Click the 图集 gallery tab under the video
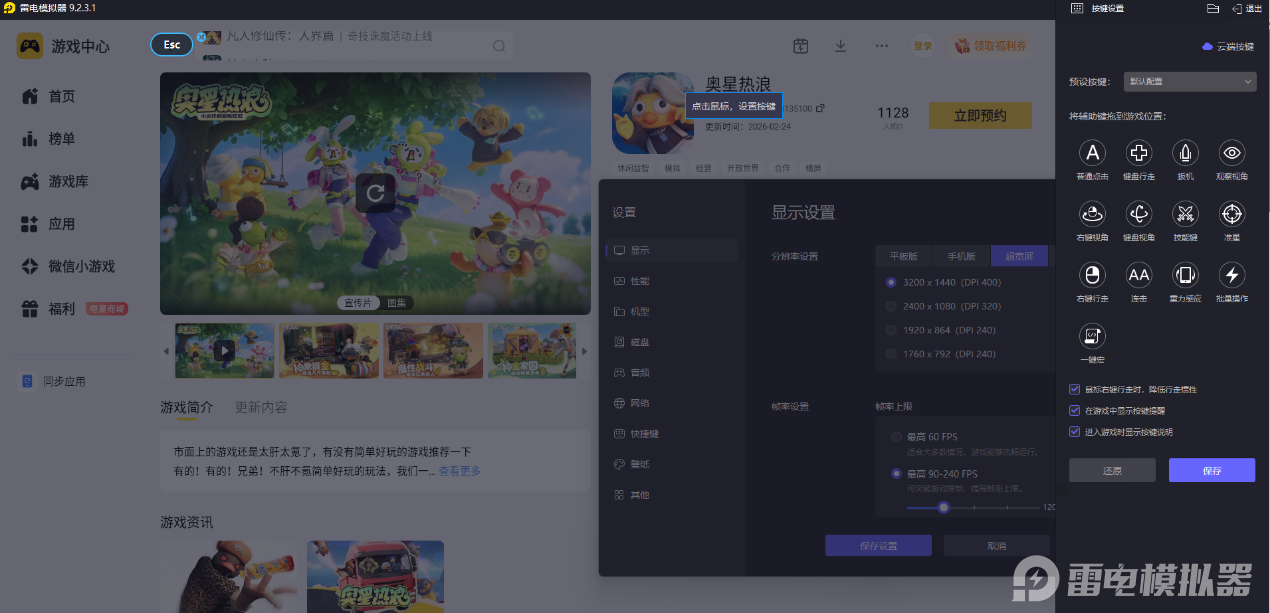 click(397, 303)
